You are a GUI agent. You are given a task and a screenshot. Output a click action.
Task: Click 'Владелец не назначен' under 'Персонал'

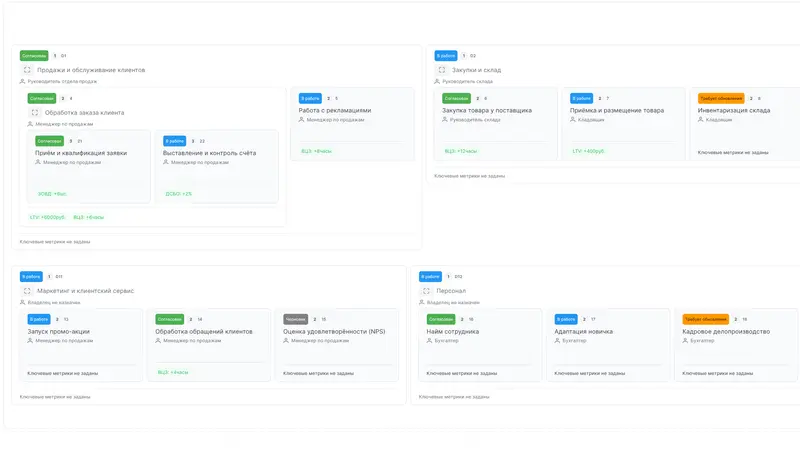pos(453,303)
